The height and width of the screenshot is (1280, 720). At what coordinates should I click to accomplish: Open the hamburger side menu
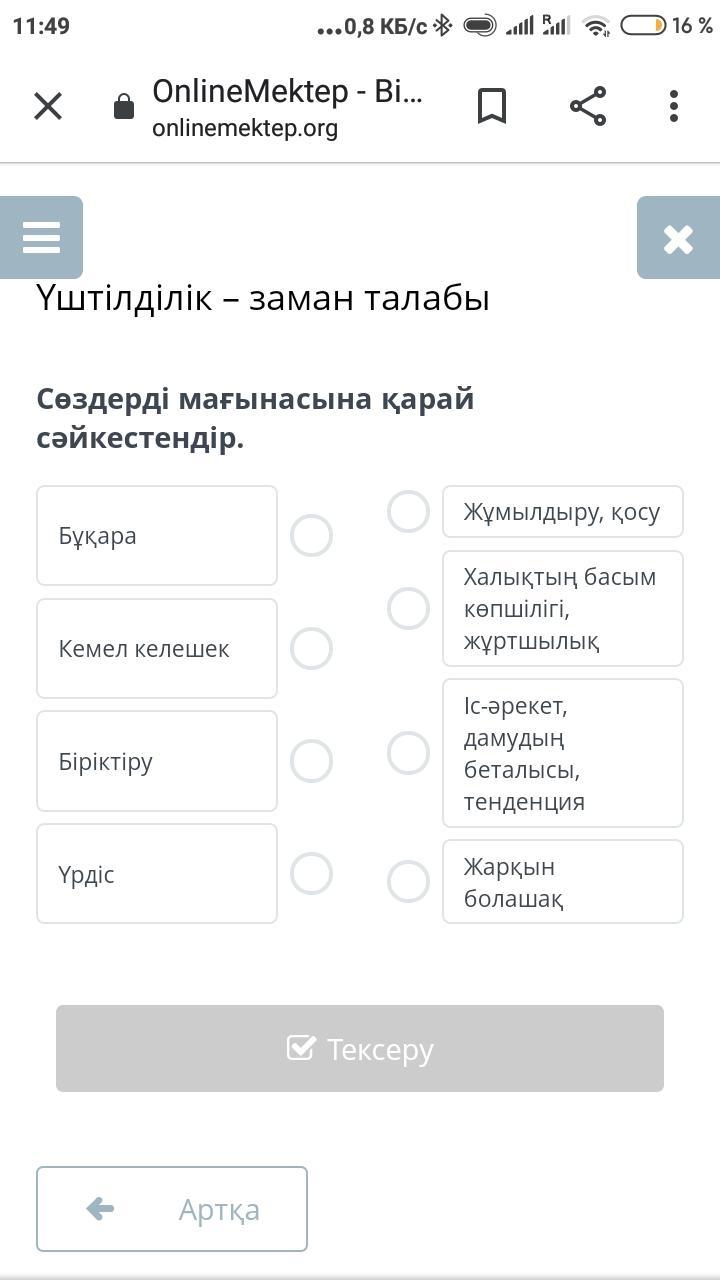coord(41,238)
